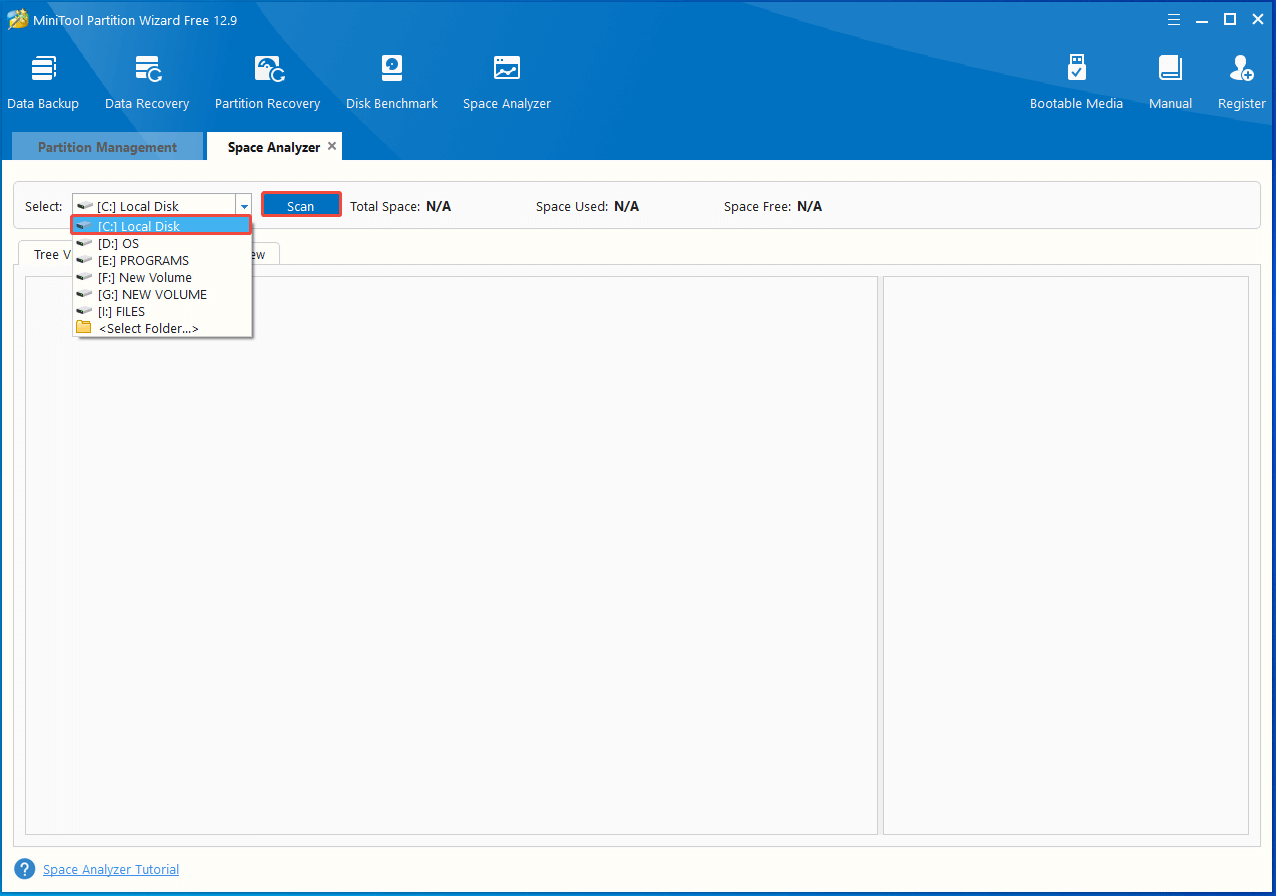Choose [D:] OS from the drive list
This screenshot has width=1276, height=896.
click(161, 243)
